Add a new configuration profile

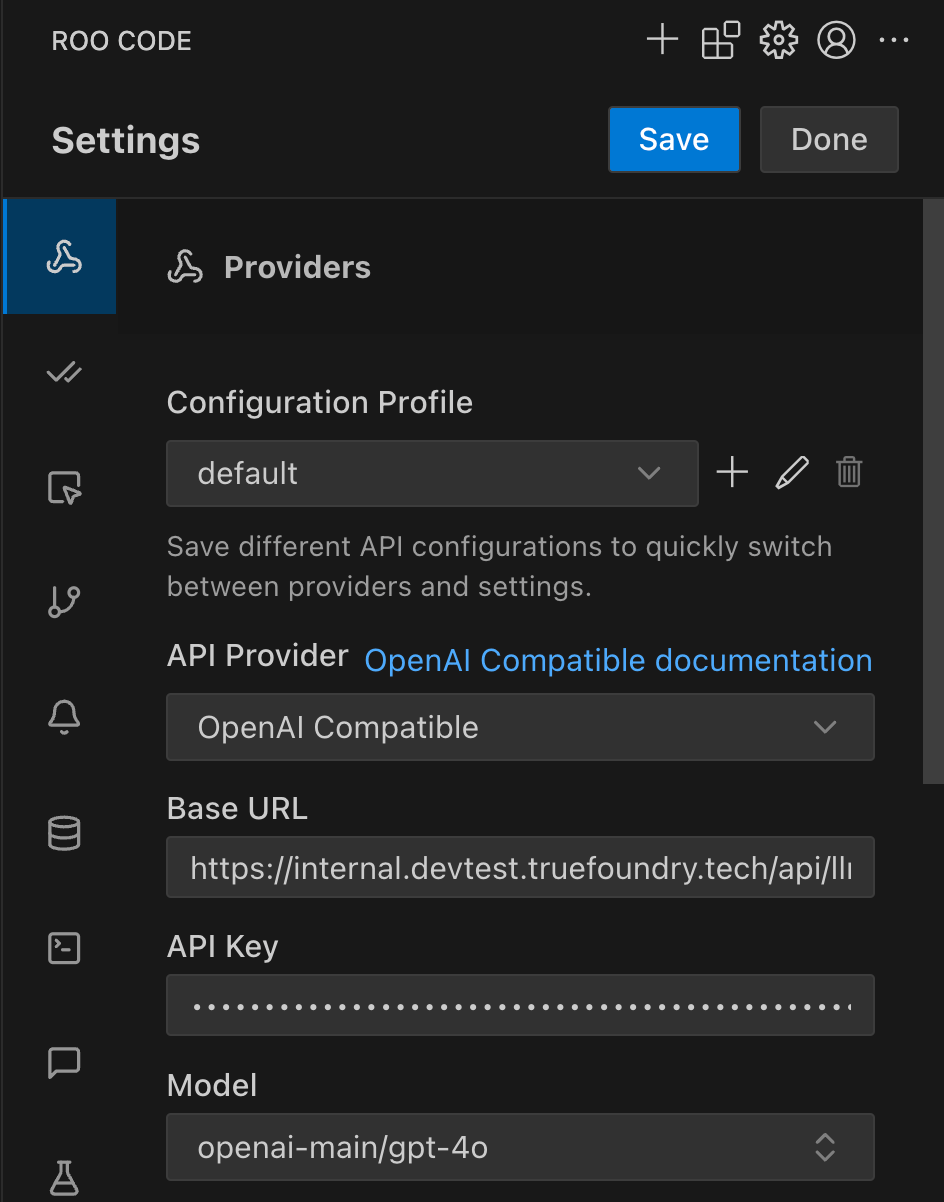(732, 472)
